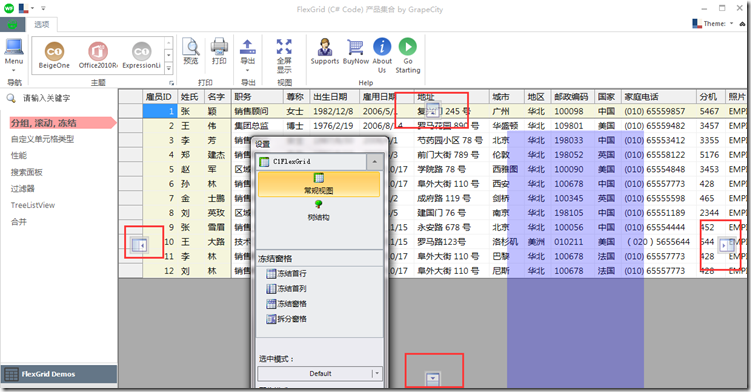Click 冻结首列 freeze first column

point(286,288)
